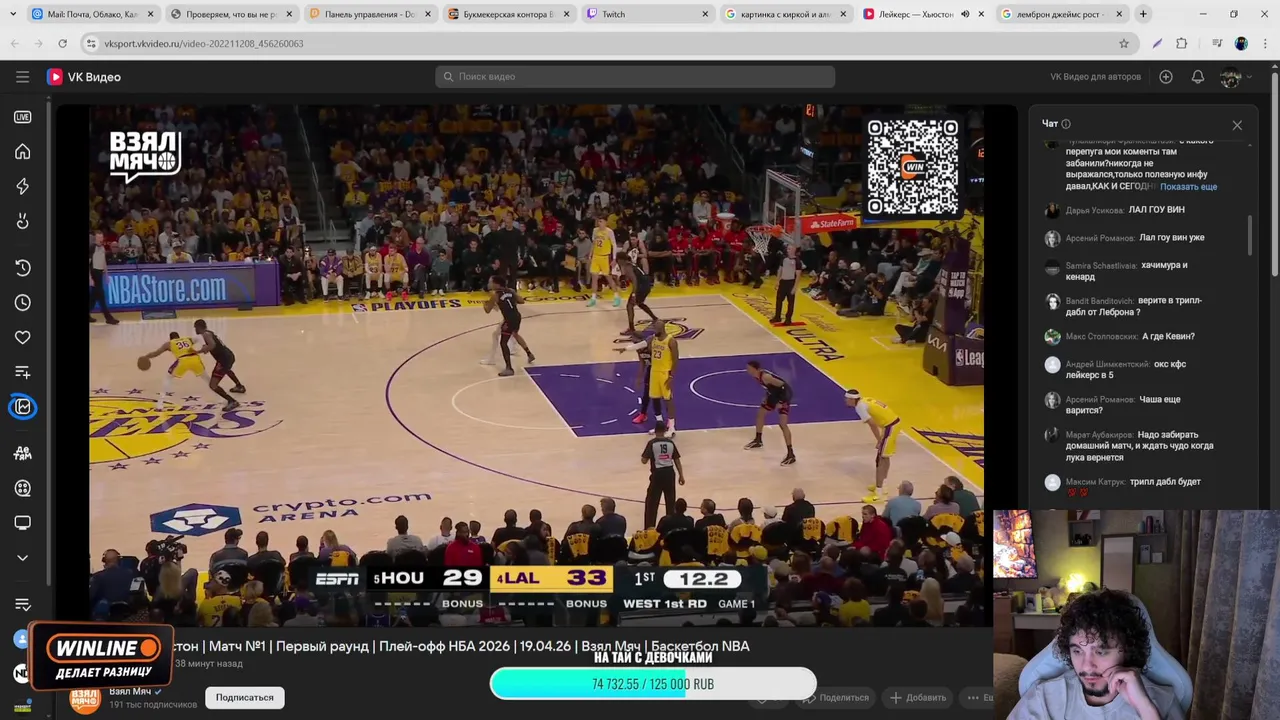Go back in browser
The width and height of the screenshot is (1280, 720).
tap(14, 43)
